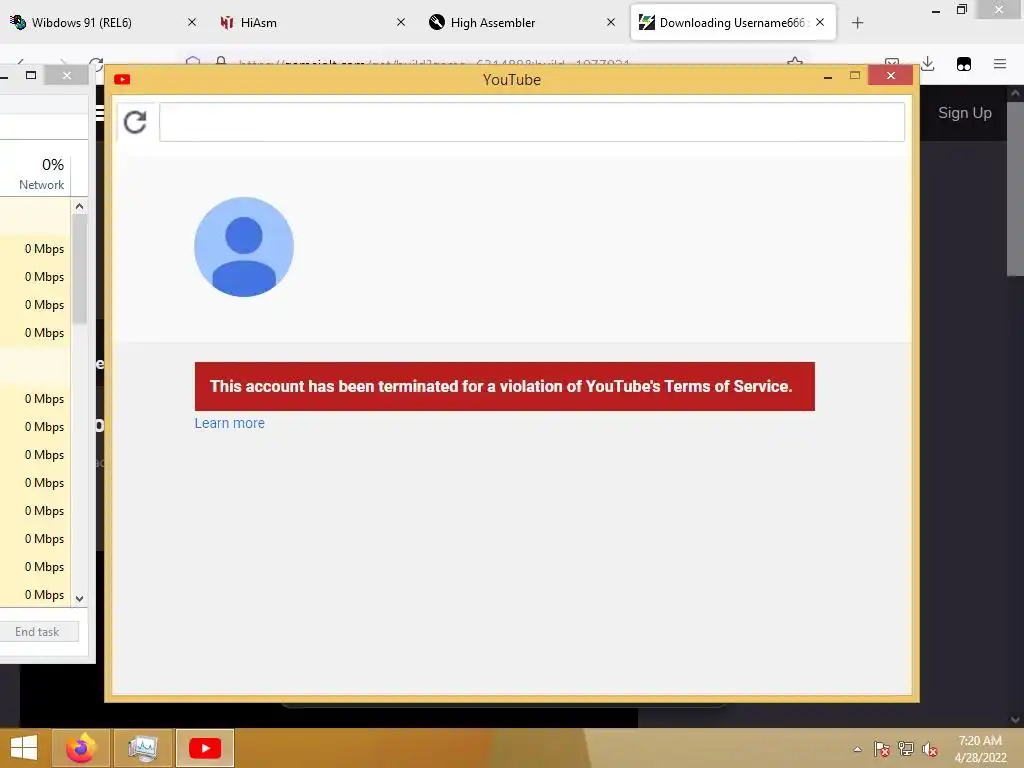The width and height of the screenshot is (1024, 768).
Task: Open Task Manager from the taskbar
Action: tap(142, 748)
